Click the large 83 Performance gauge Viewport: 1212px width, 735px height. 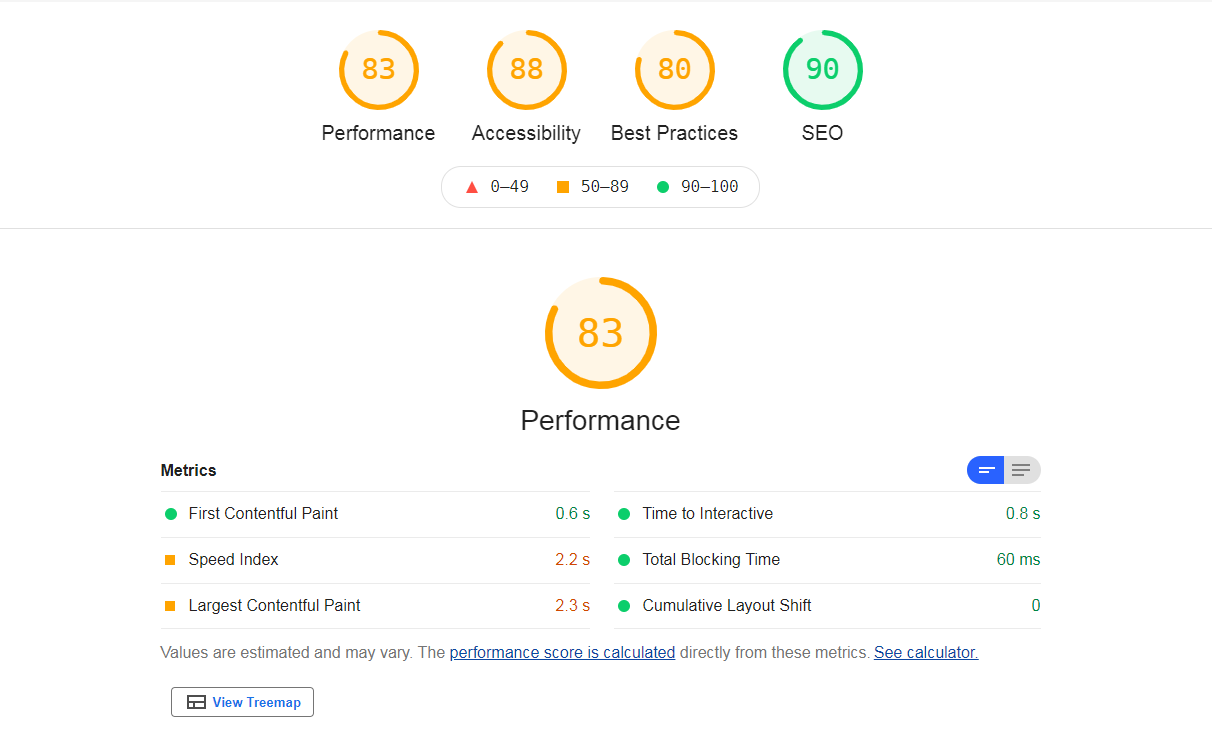point(600,333)
